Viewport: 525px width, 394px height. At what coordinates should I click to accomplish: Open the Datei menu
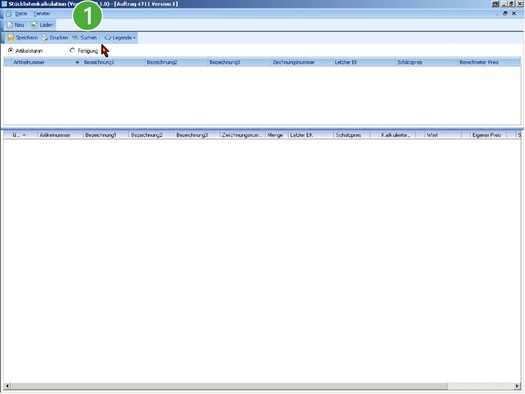tap(21, 14)
